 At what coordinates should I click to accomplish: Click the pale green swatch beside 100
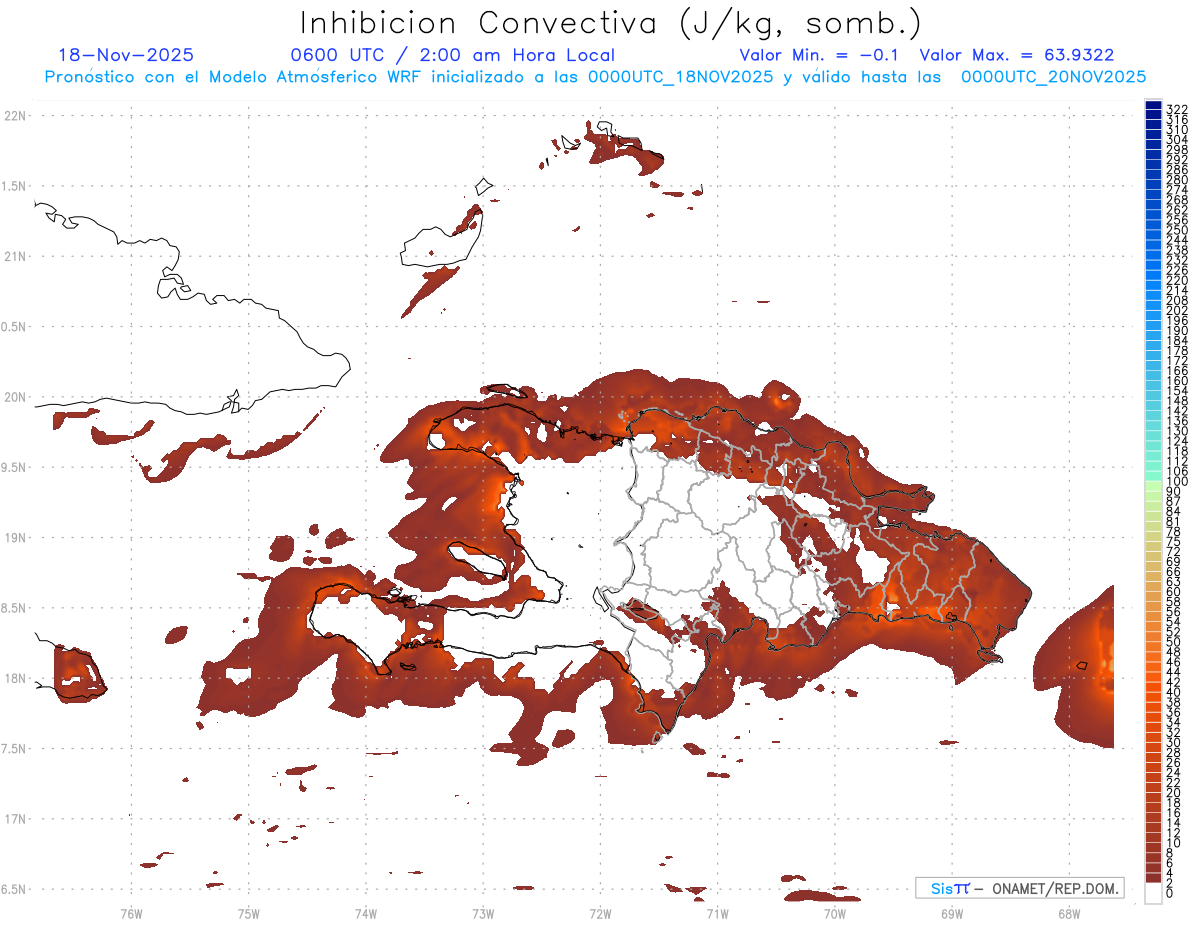click(x=1153, y=487)
